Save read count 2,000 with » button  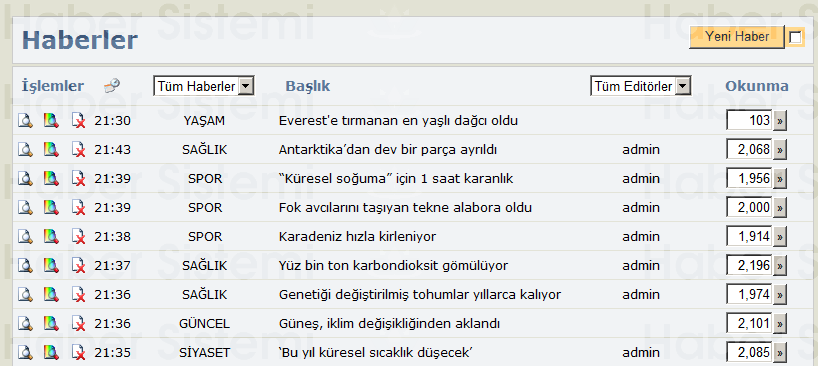pyautogui.click(x=780, y=208)
